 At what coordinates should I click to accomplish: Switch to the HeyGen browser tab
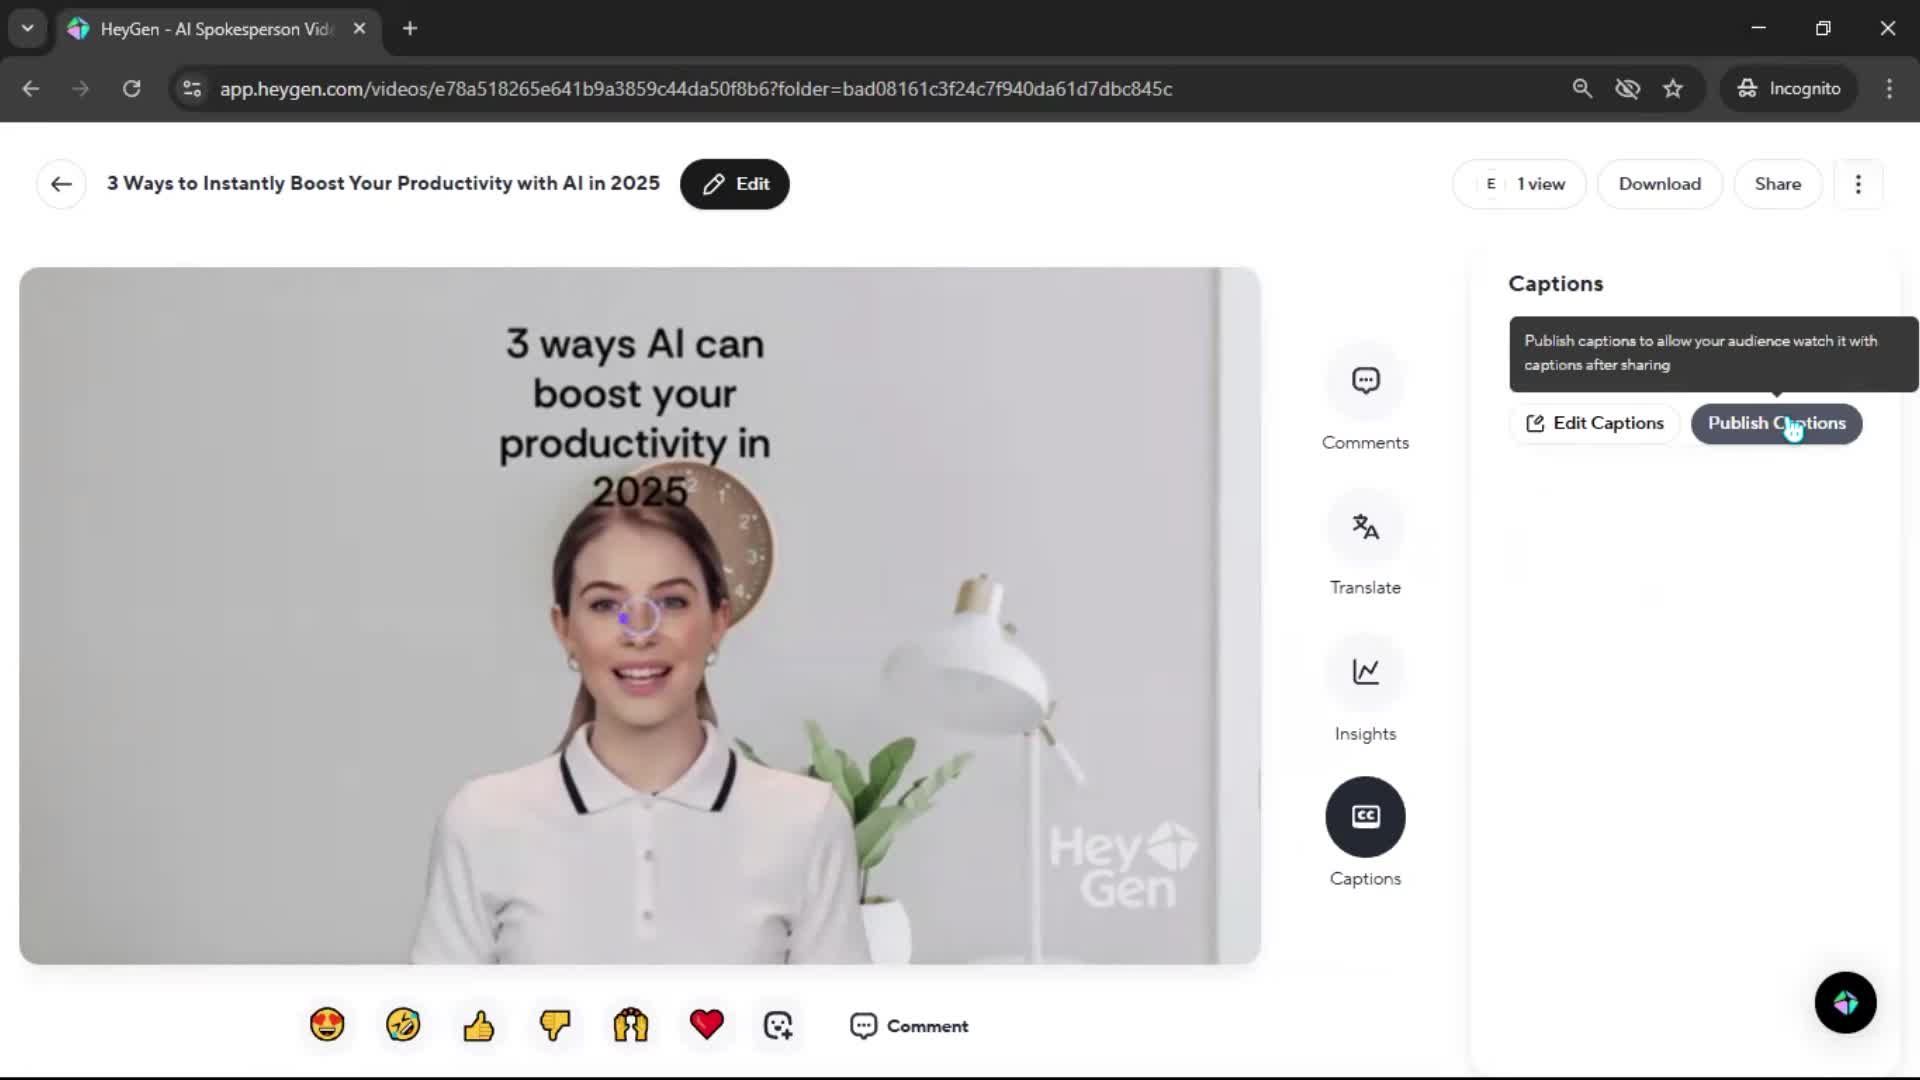215,29
